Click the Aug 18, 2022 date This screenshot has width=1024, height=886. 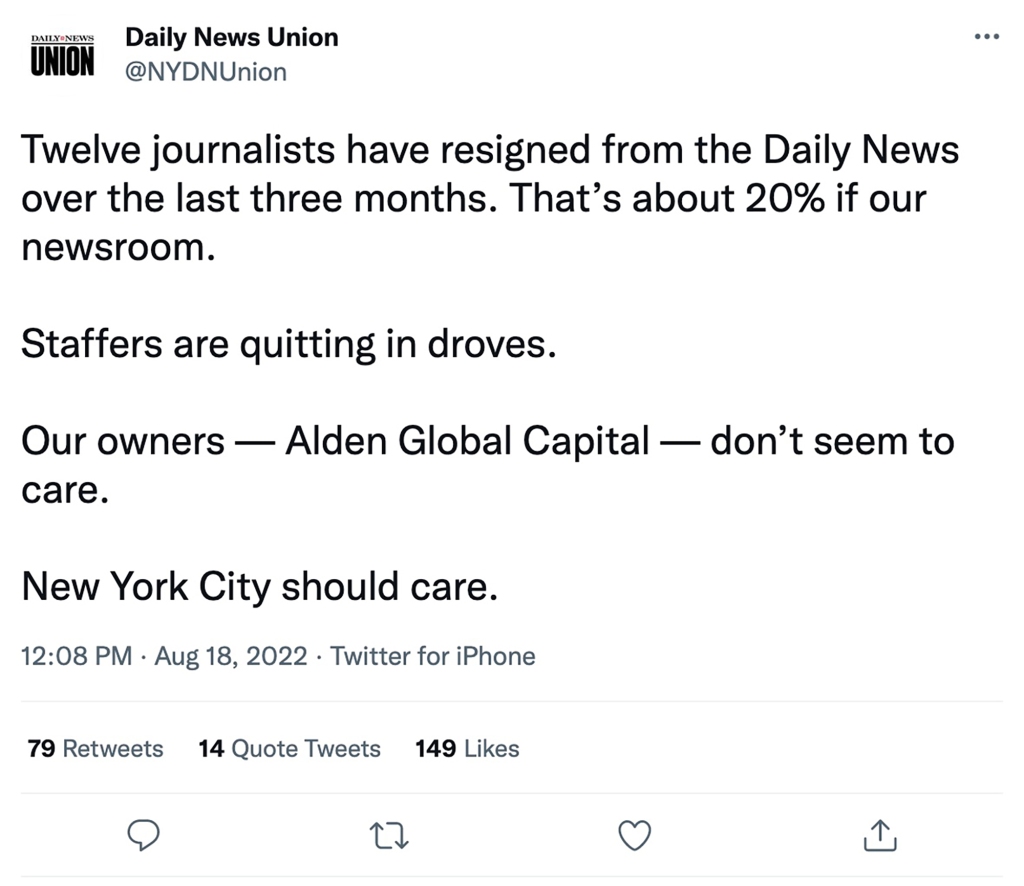pyautogui.click(x=230, y=656)
